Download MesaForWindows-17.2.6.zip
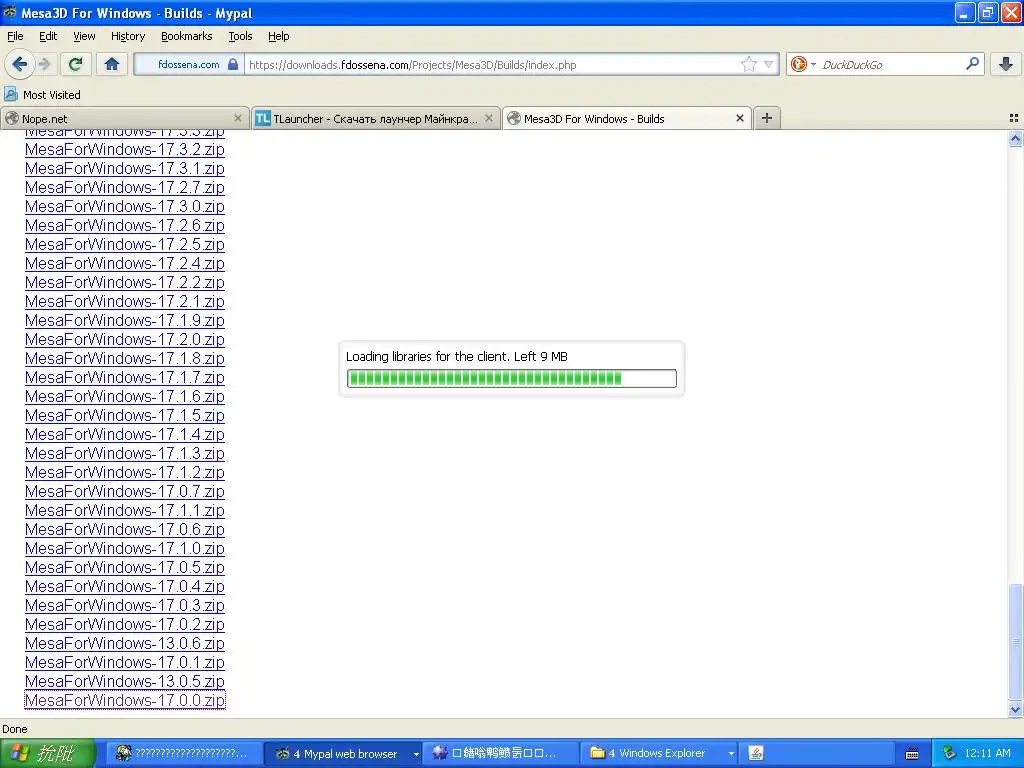The image size is (1024, 768). coord(125,225)
